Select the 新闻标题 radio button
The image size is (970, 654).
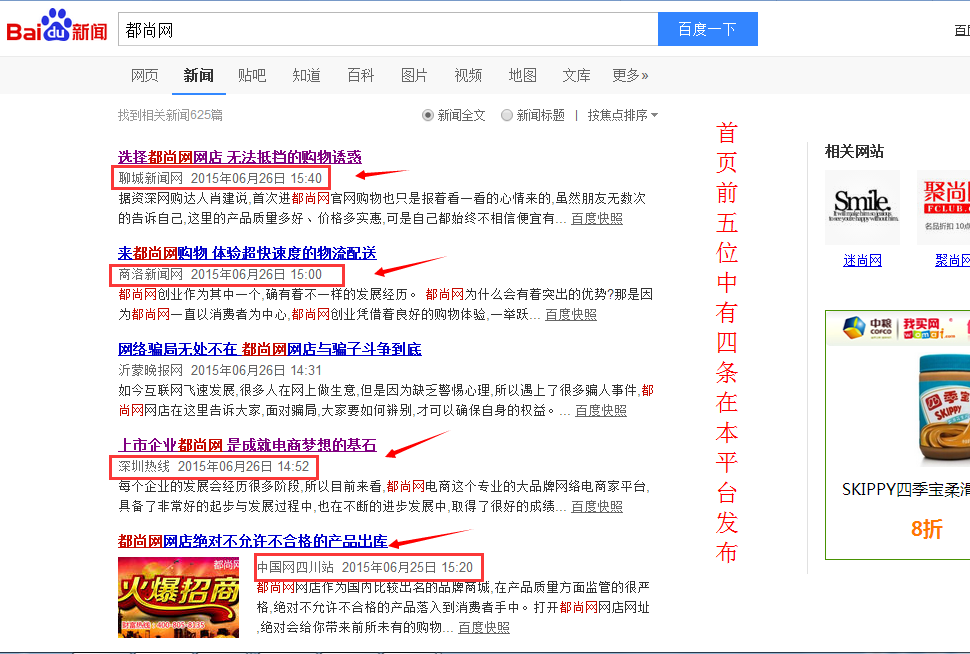coord(507,115)
